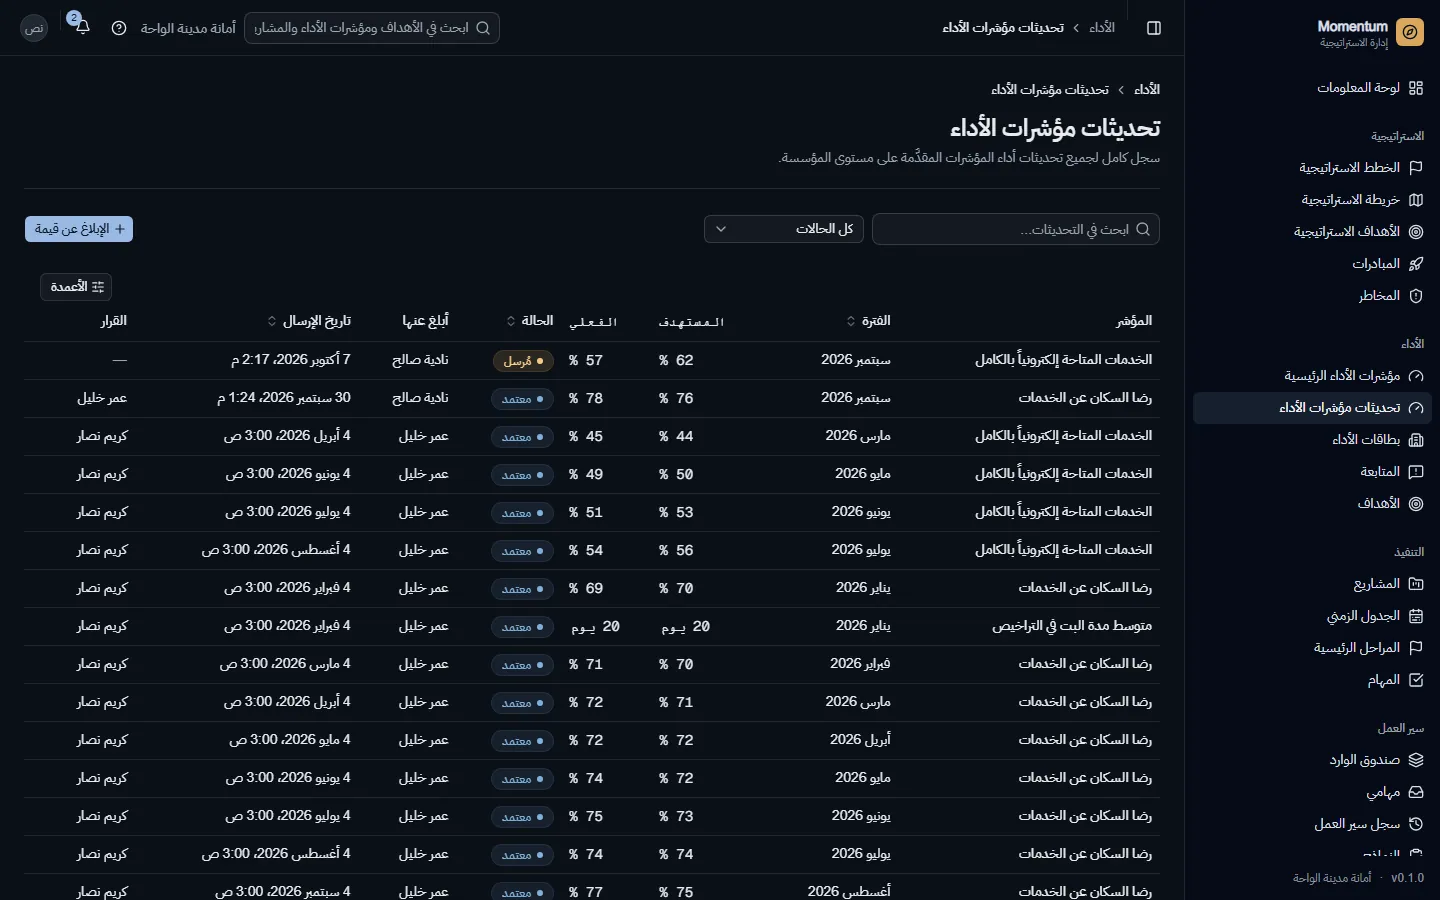
Task: Sort the table by تاريخ الإرسال column
Action: click(x=309, y=321)
